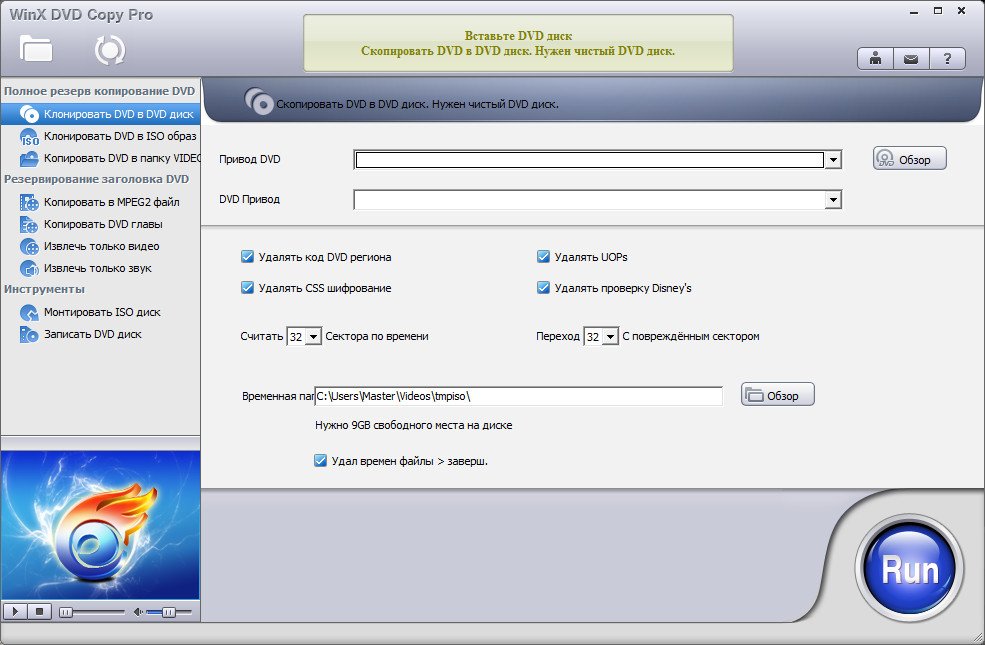Toggle Удалять UOPs checkbox
This screenshot has height=645, width=985.
point(543,257)
